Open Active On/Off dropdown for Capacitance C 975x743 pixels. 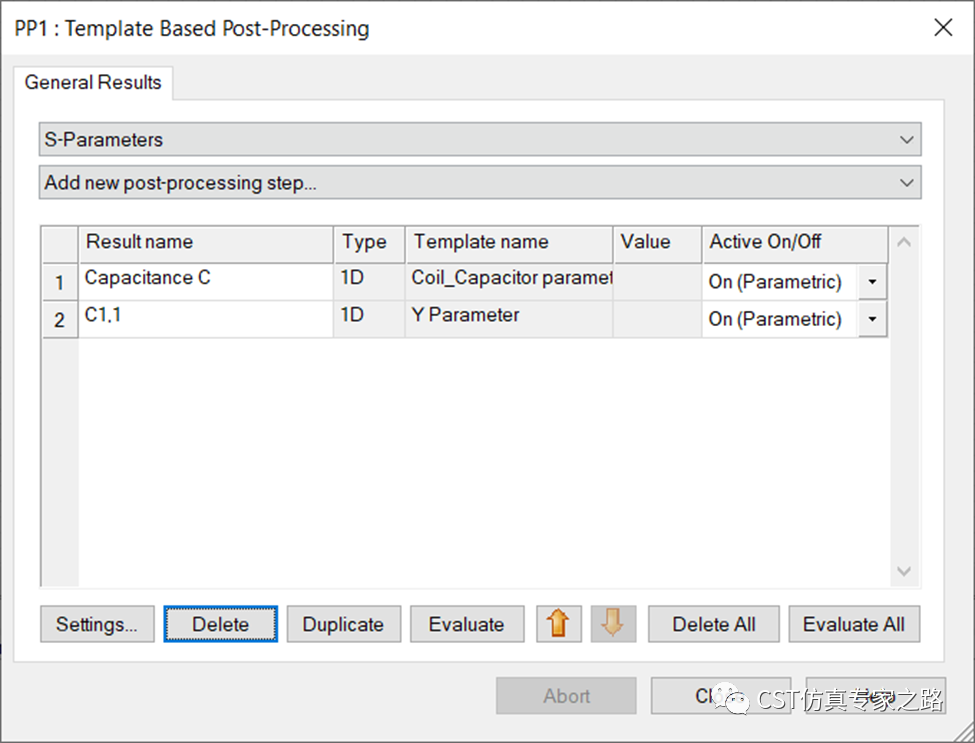872,282
